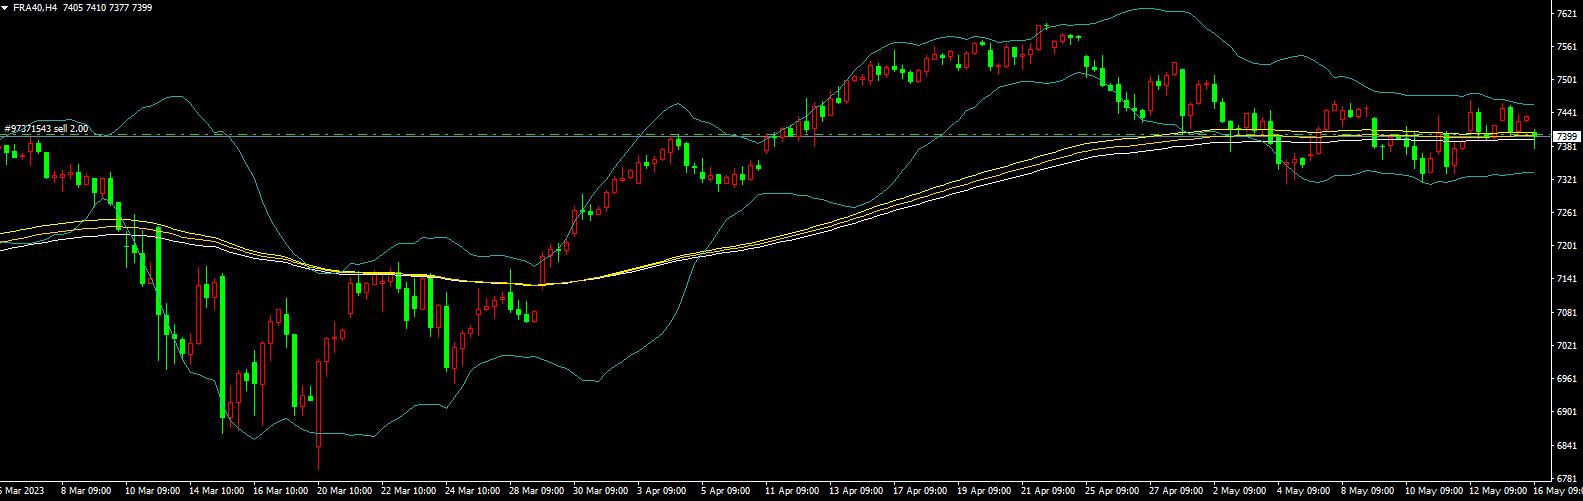Click price scale label 7081
Screen dimensions: 1583x501
(1567, 313)
